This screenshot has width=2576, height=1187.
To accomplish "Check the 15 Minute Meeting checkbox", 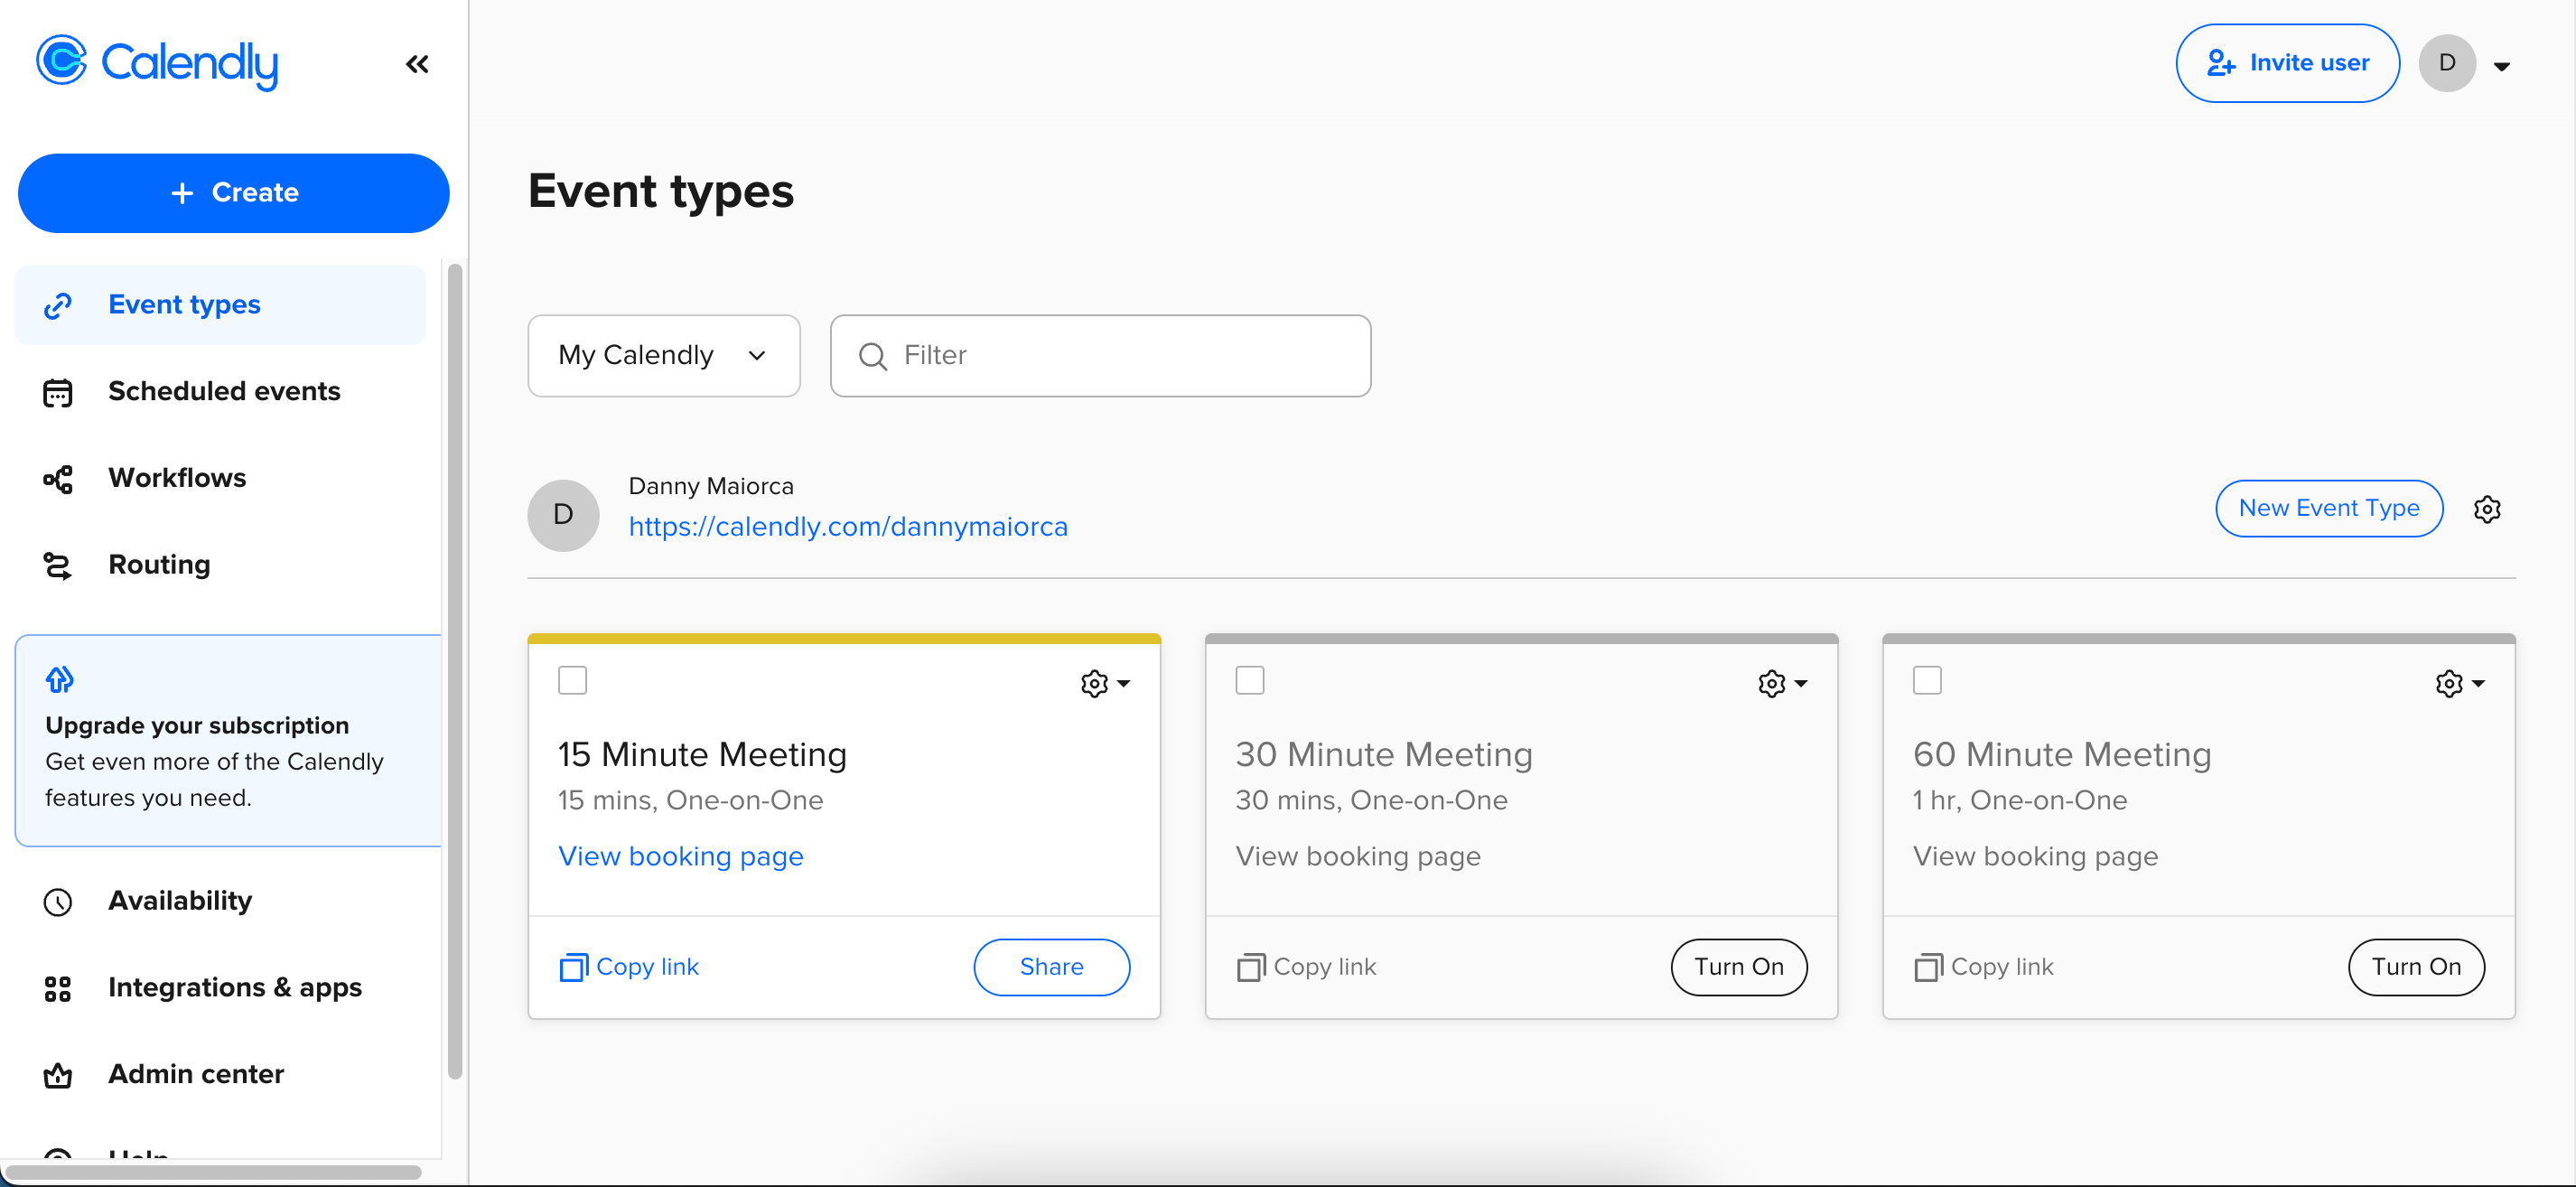I will [572, 681].
